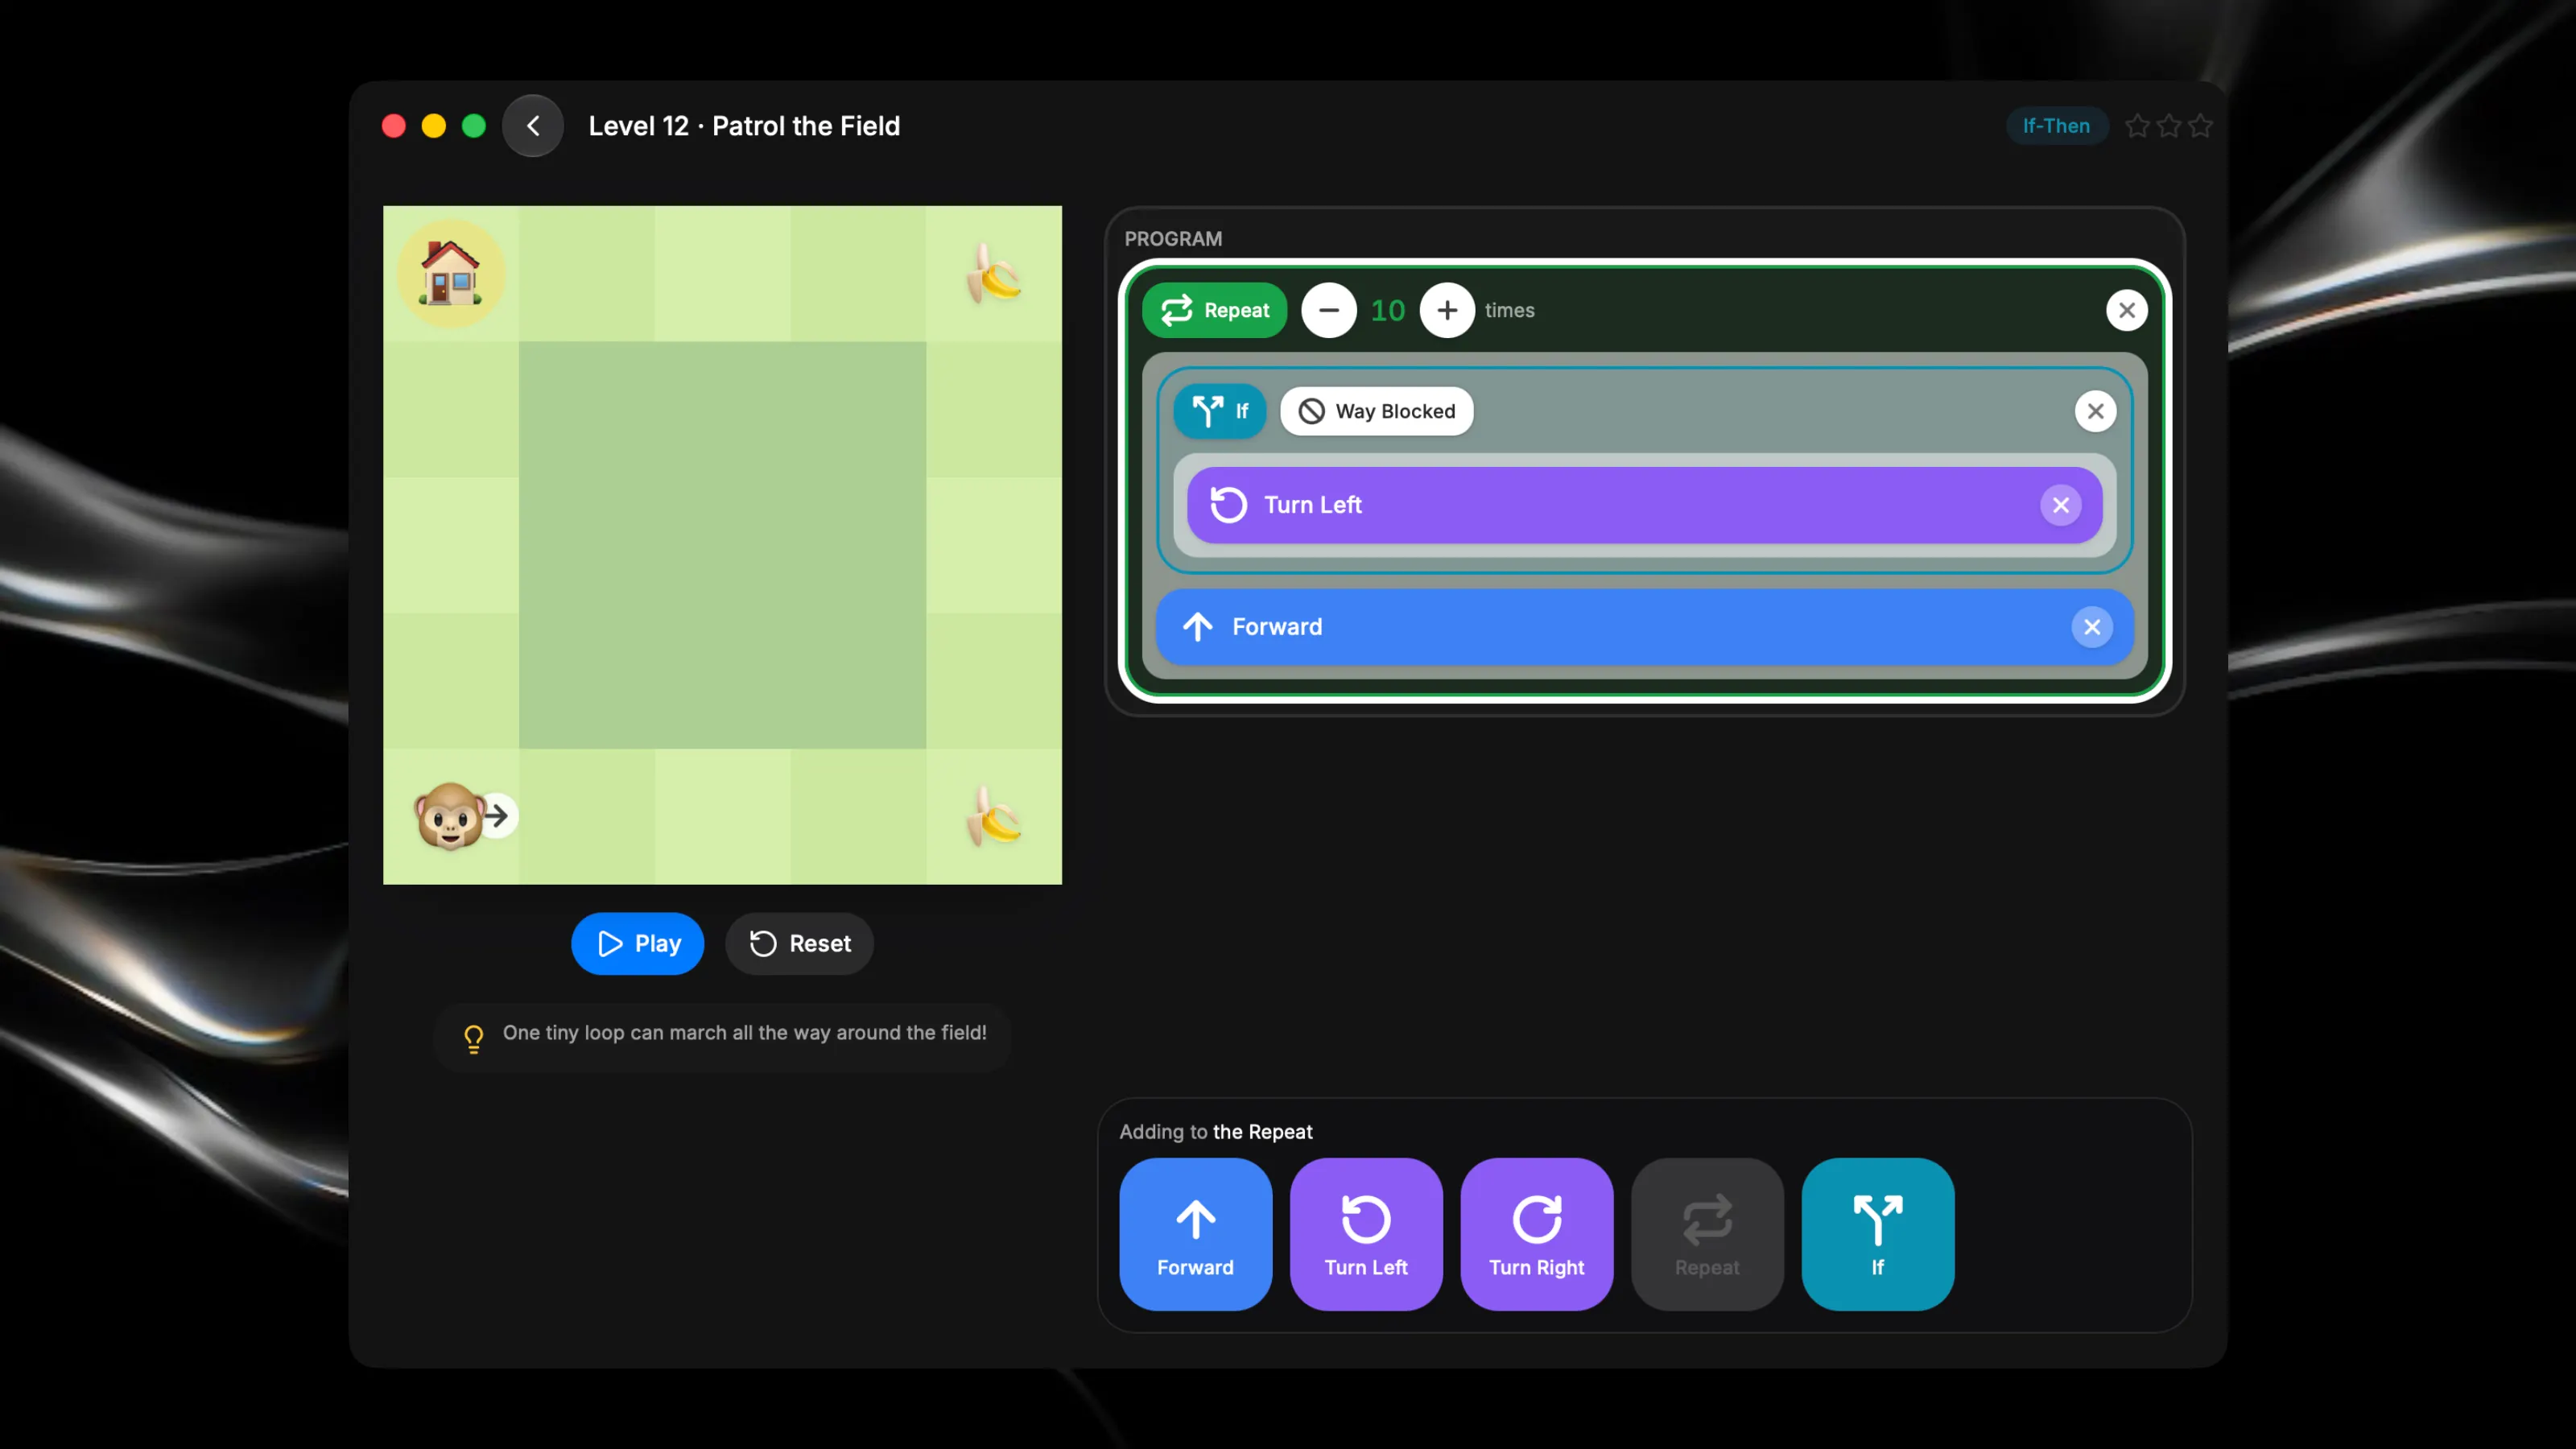The image size is (2576, 1449).
Task: Select the Repeat block header
Action: (1215, 310)
